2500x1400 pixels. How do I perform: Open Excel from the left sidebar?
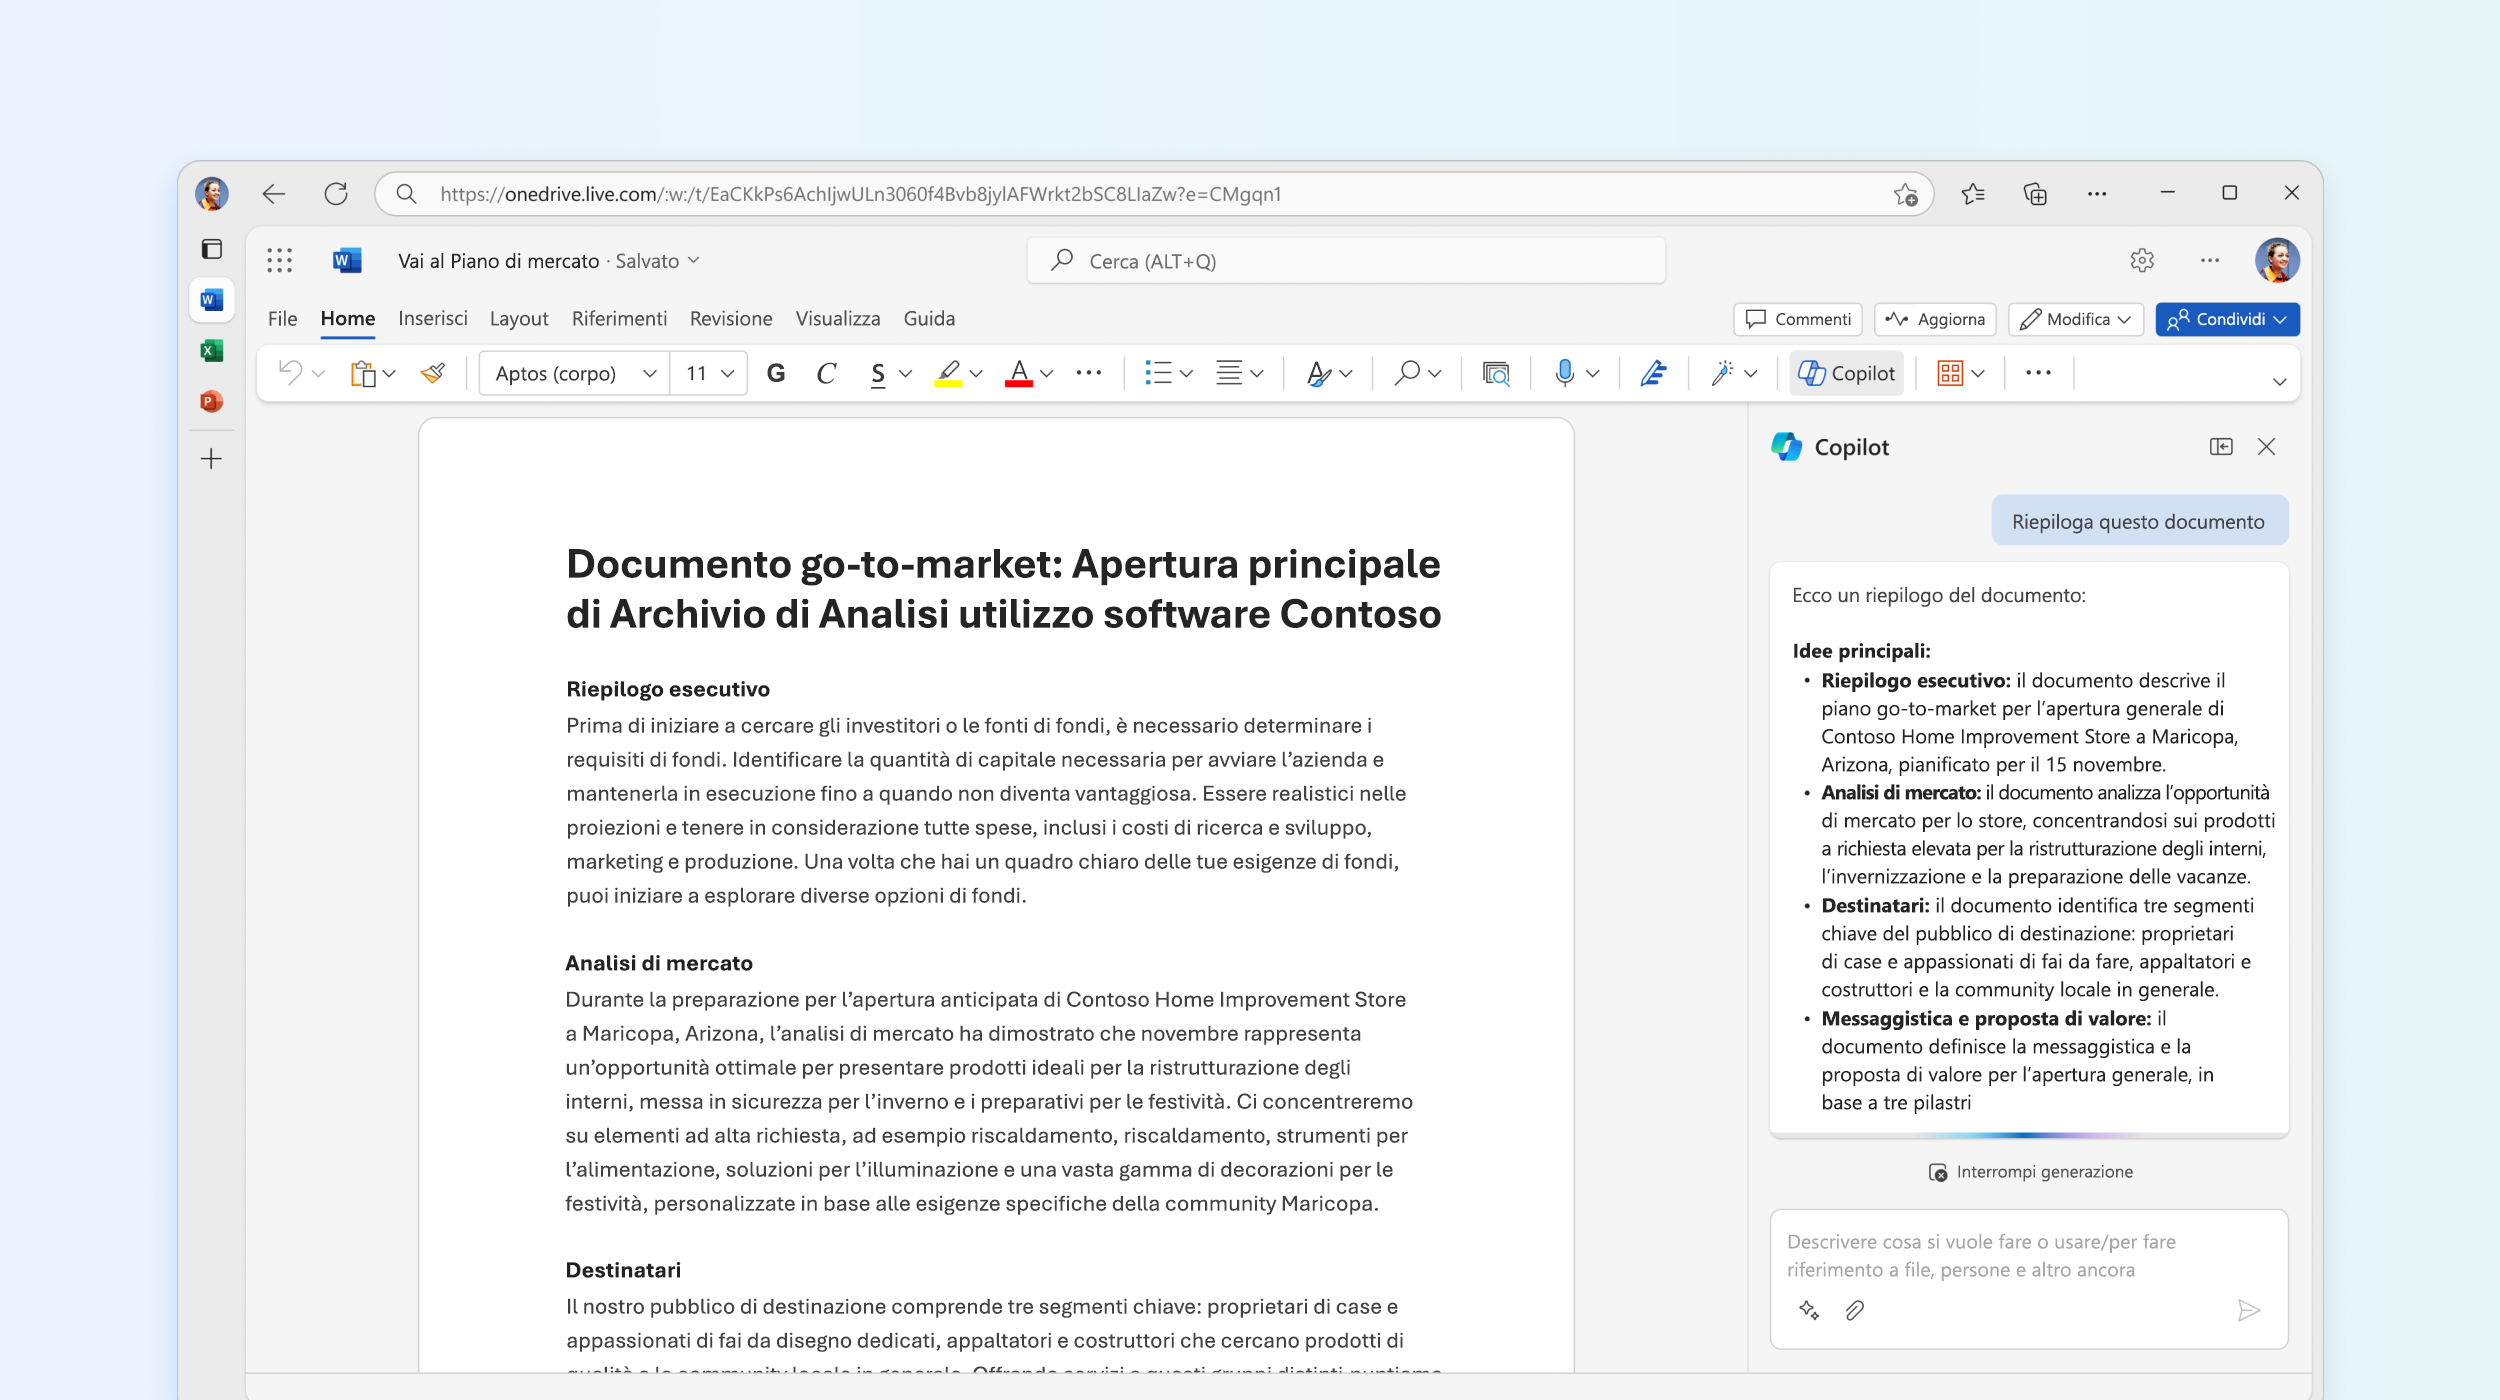pos(211,350)
